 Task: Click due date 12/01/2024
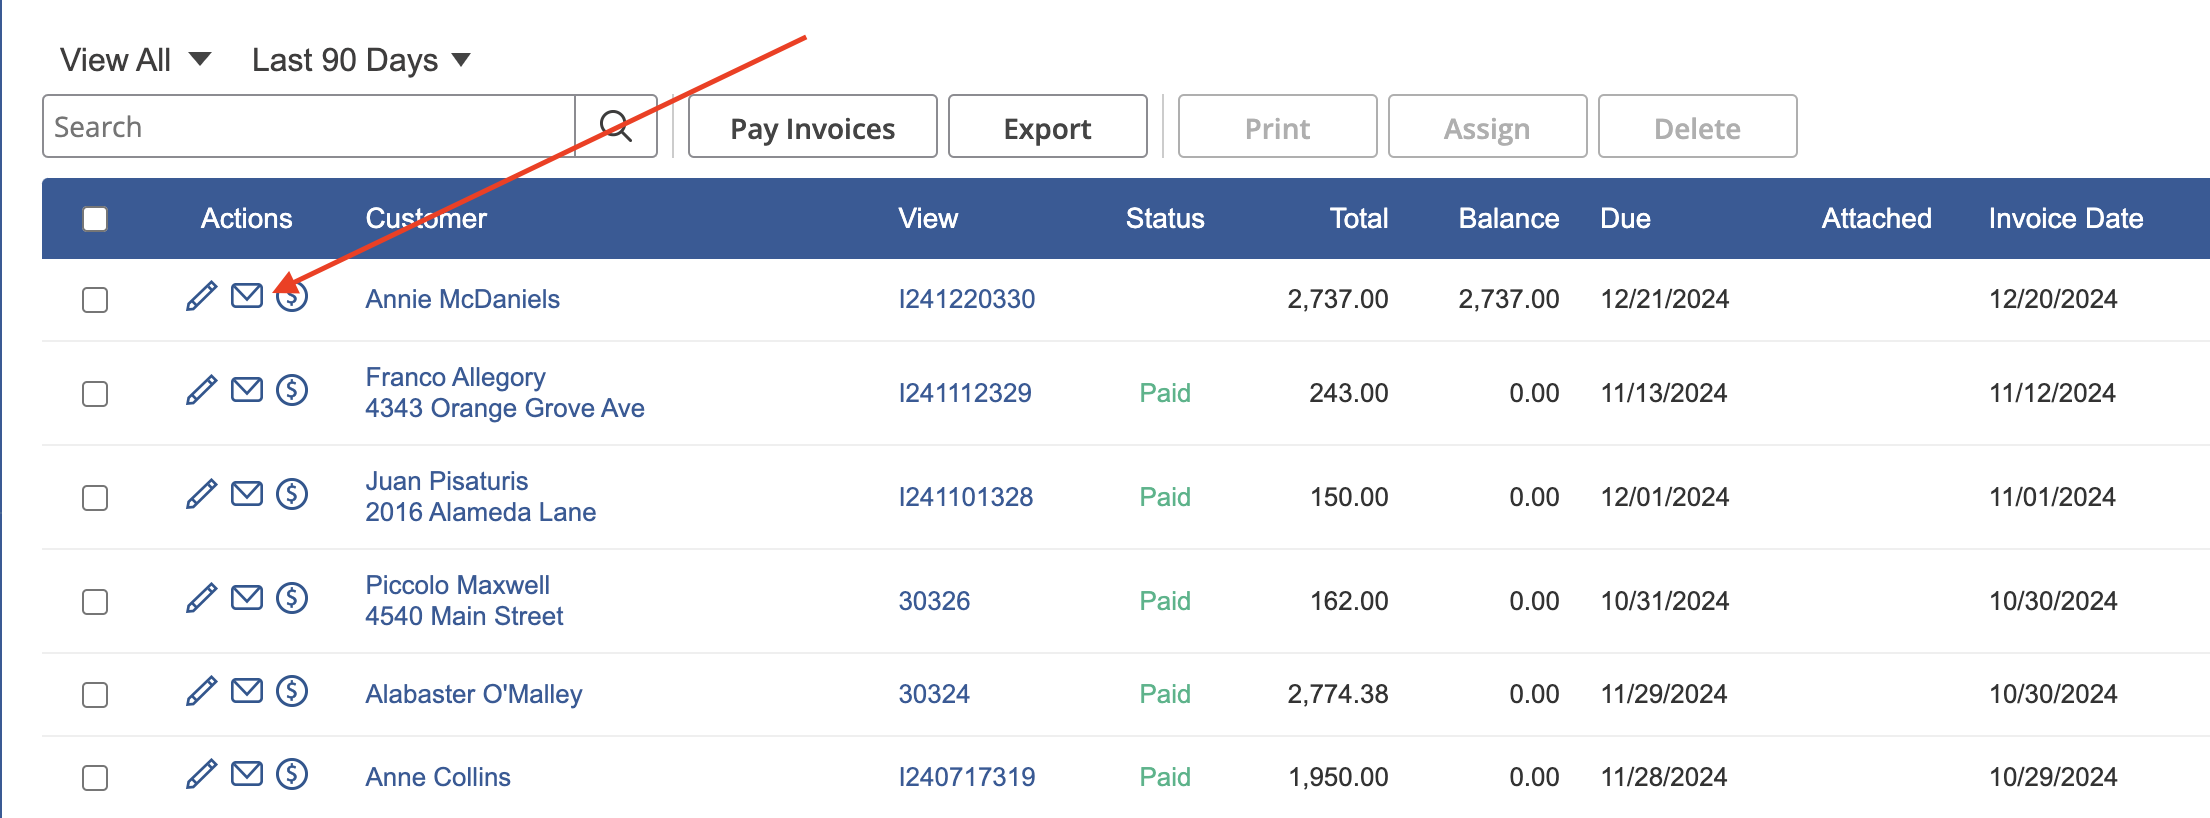pyautogui.click(x=1665, y=497)
